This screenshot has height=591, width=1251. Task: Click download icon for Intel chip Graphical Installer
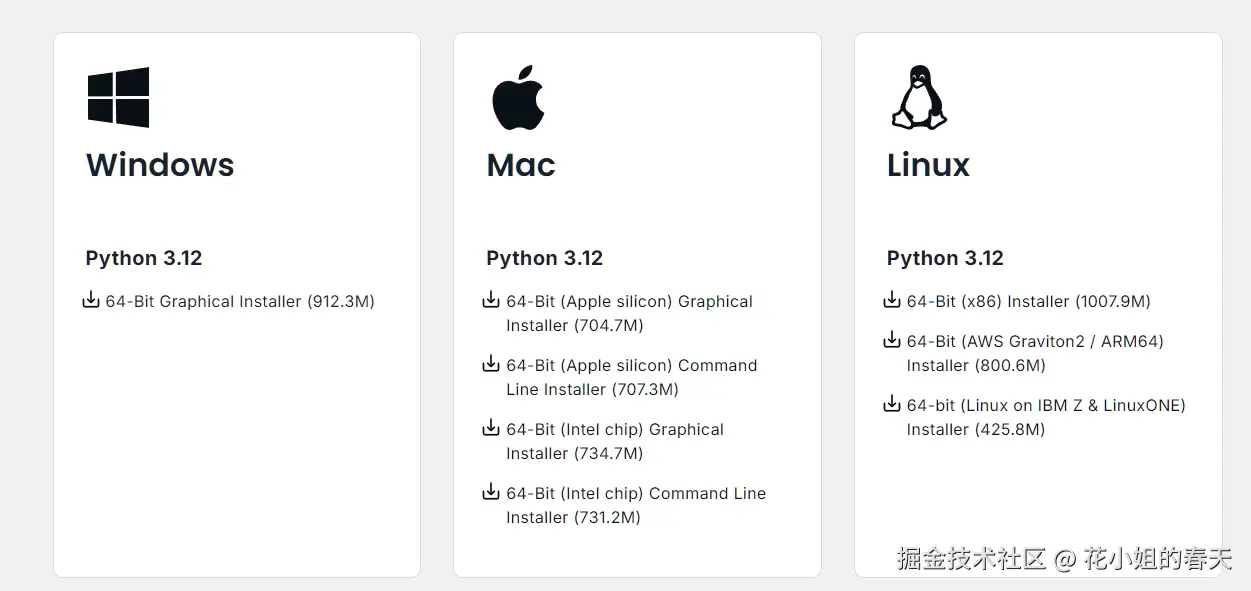point(491,428)
